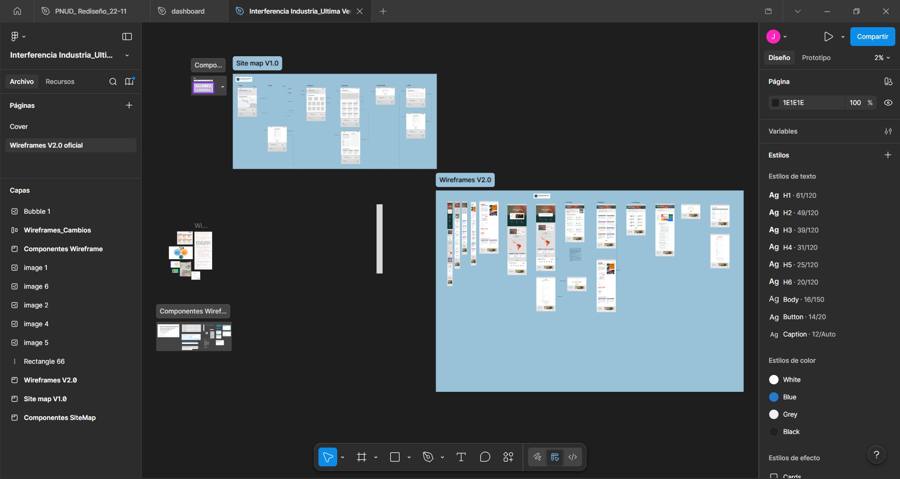This screenshot has height=479, width=900.
Task: Click the Blue color style swatch
Action: click(774, 397)
